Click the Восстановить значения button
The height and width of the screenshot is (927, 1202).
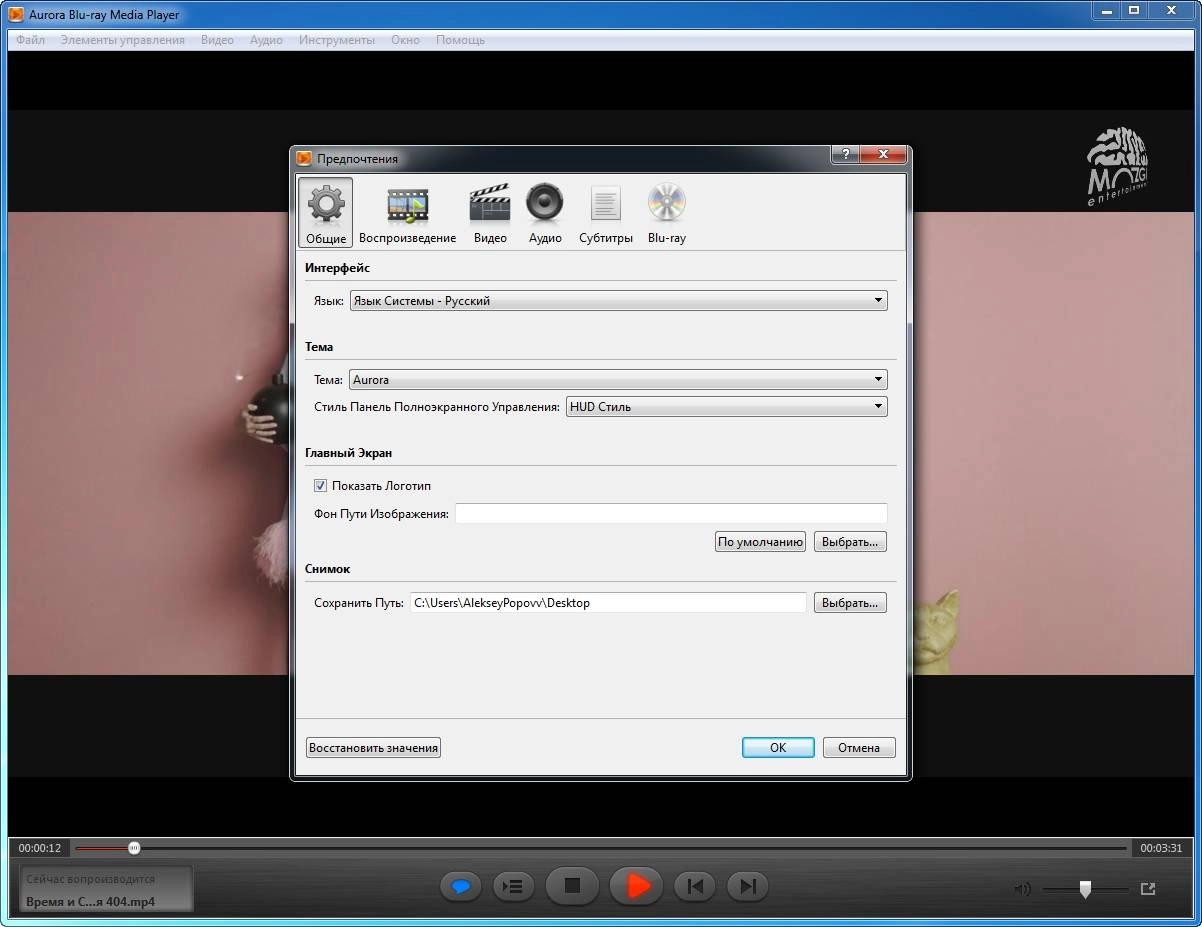pos(373,748)
